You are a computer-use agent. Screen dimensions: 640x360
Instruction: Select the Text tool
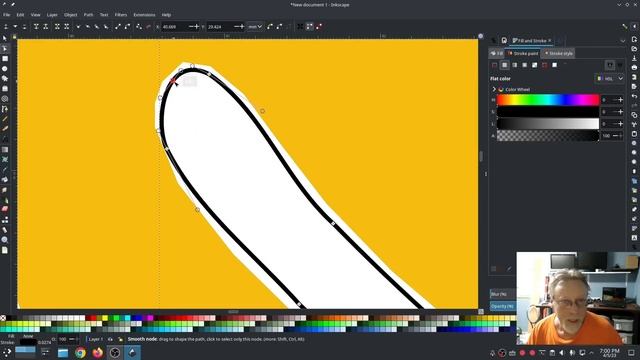(4, 139)
